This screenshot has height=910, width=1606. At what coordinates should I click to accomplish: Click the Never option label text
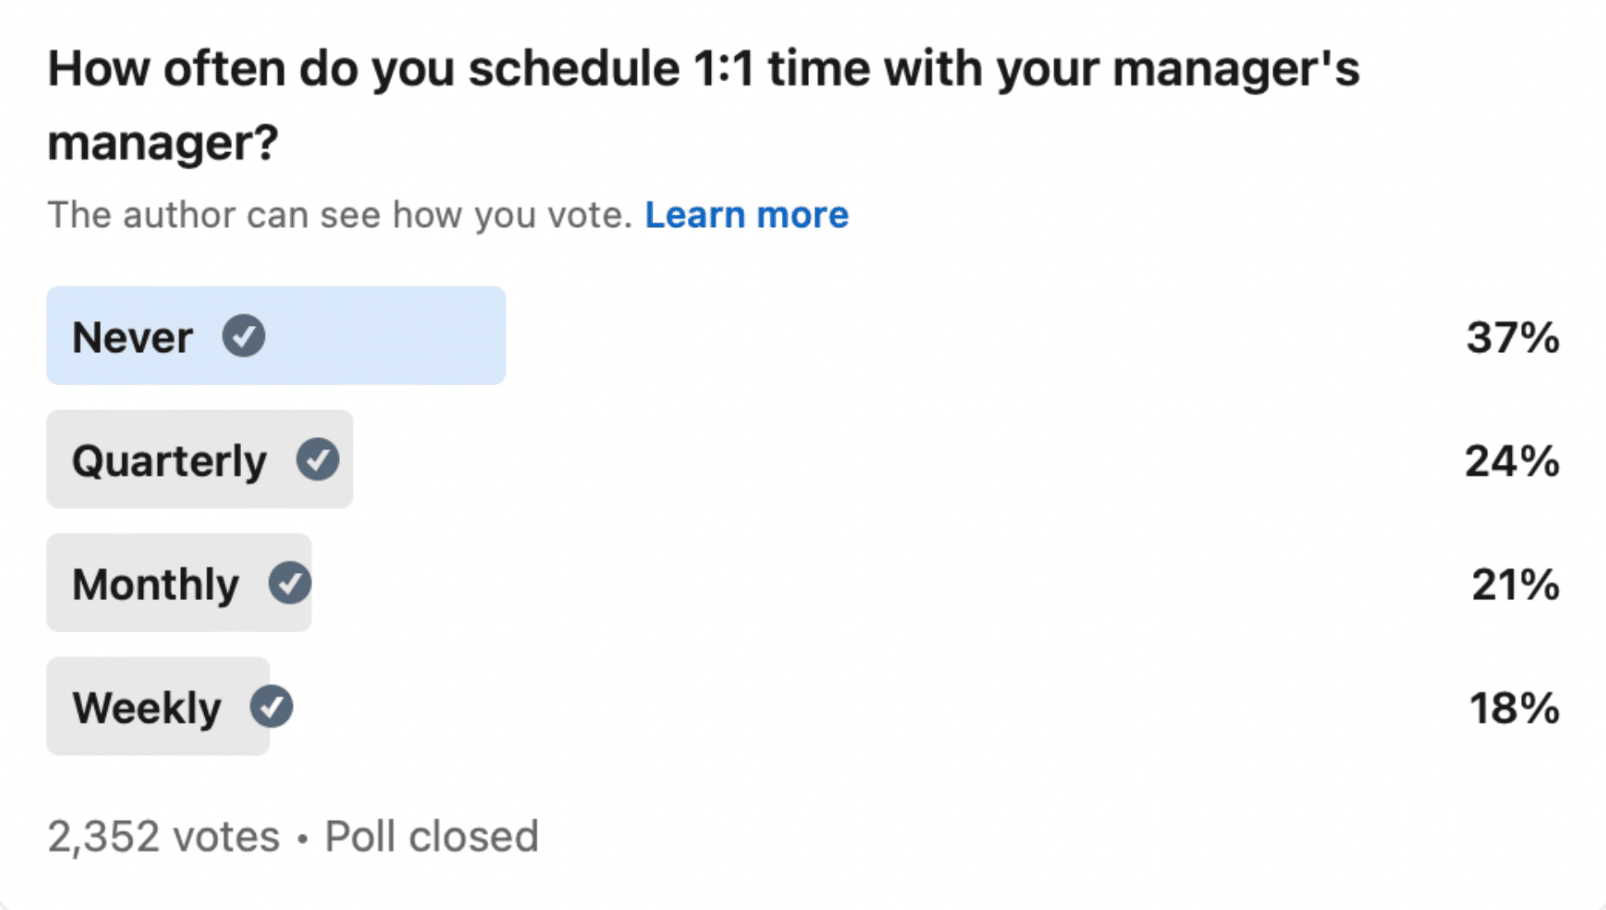pos(132,338)
